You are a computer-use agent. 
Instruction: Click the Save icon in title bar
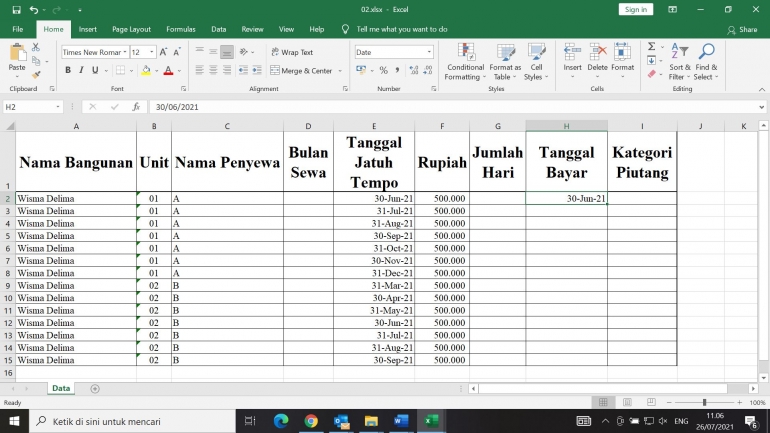16,10
